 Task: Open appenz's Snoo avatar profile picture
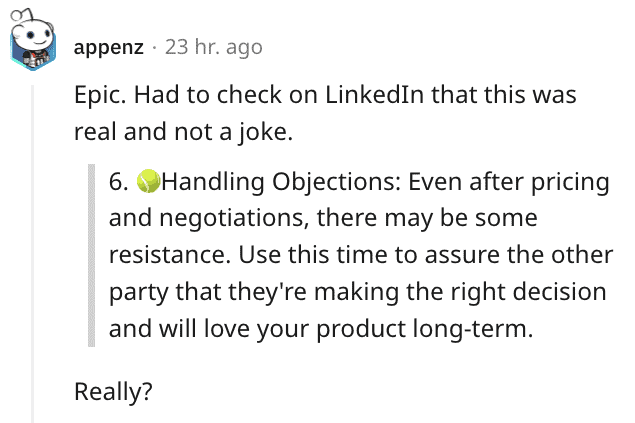pyautogui.click(x=32, y=39)
